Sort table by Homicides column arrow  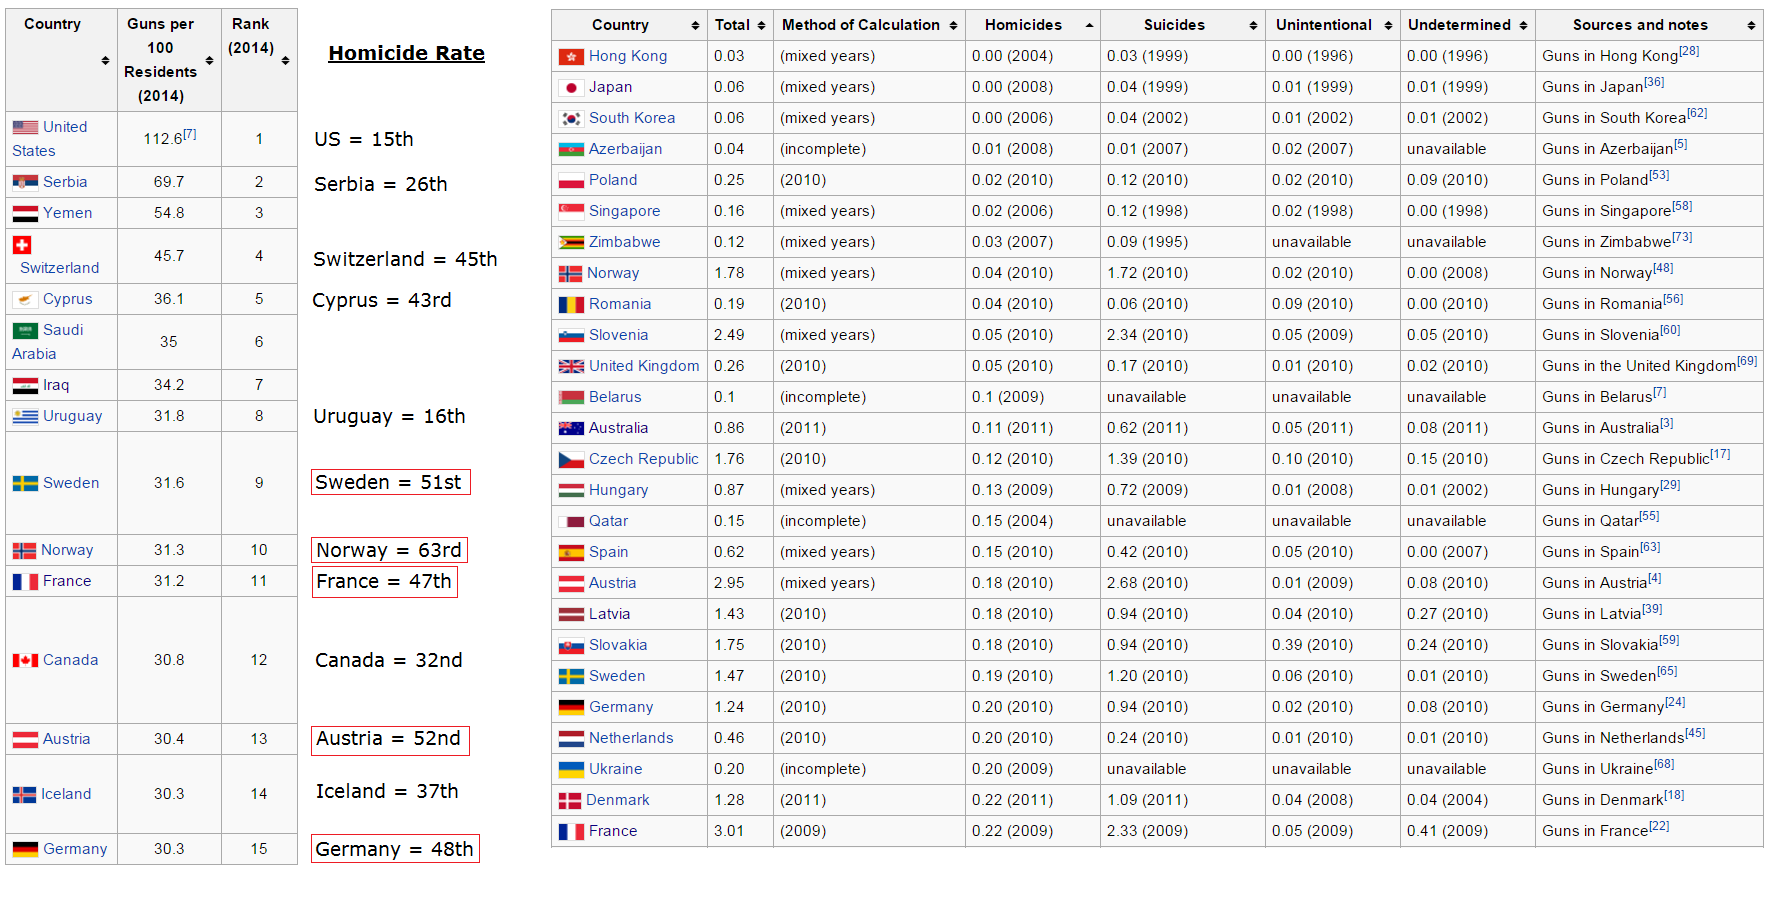(x=1089, y=26)
